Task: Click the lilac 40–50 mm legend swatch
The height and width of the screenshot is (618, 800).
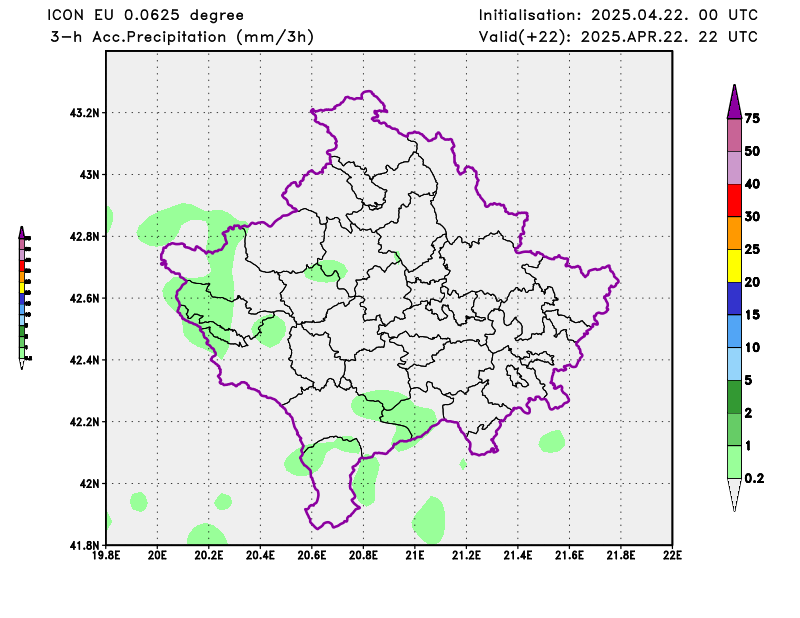Action: click(x=734, y=168)
